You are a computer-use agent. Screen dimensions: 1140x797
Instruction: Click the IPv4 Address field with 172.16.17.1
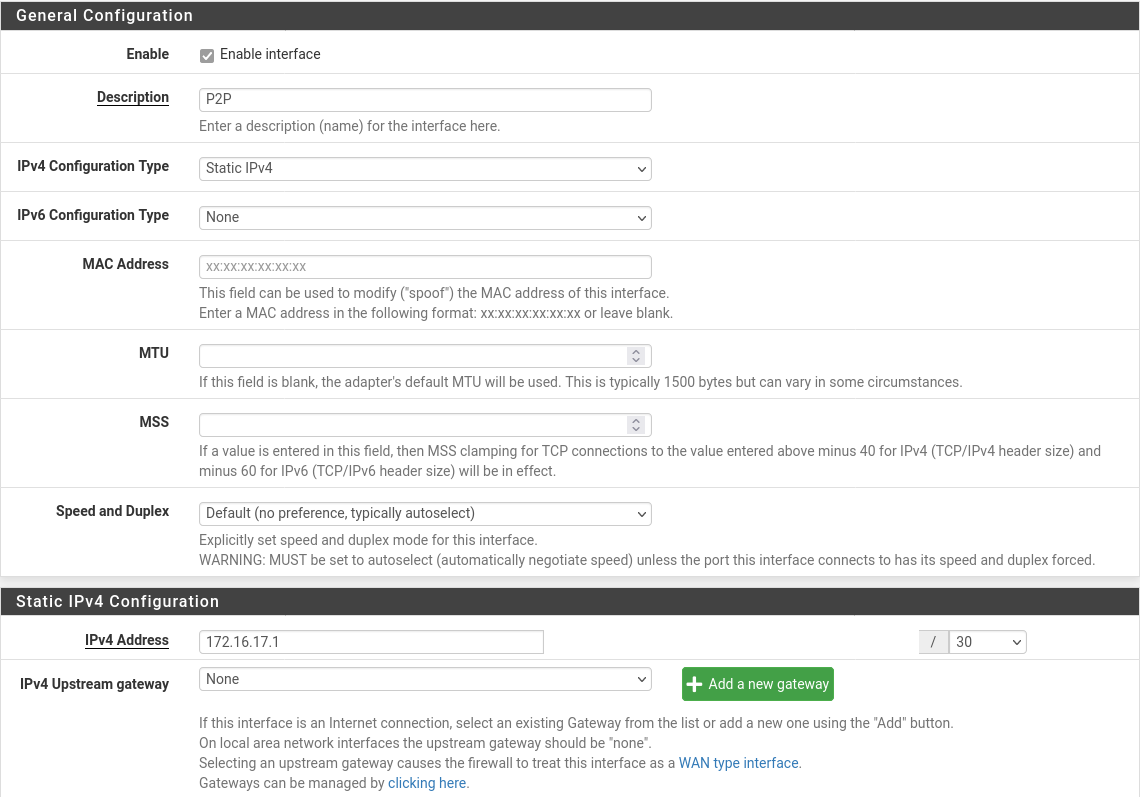pos(372,642)
